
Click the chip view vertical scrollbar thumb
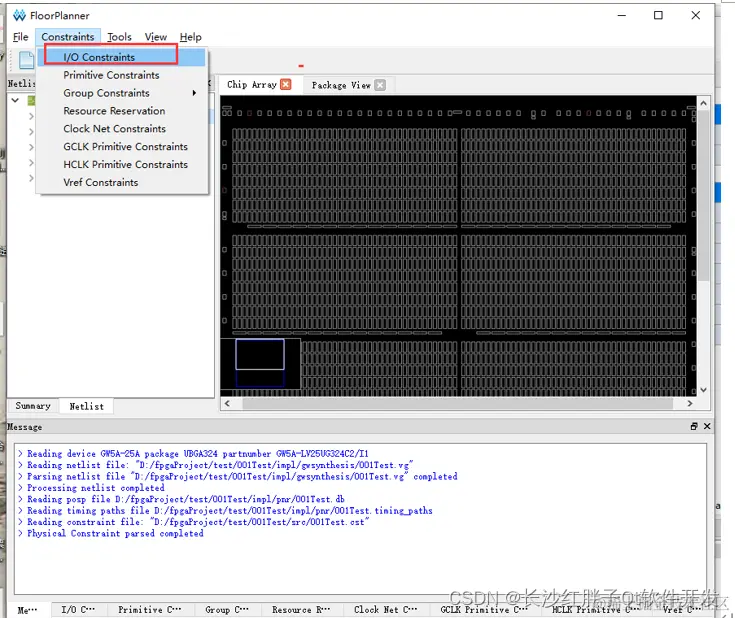(x=703, y=196)
